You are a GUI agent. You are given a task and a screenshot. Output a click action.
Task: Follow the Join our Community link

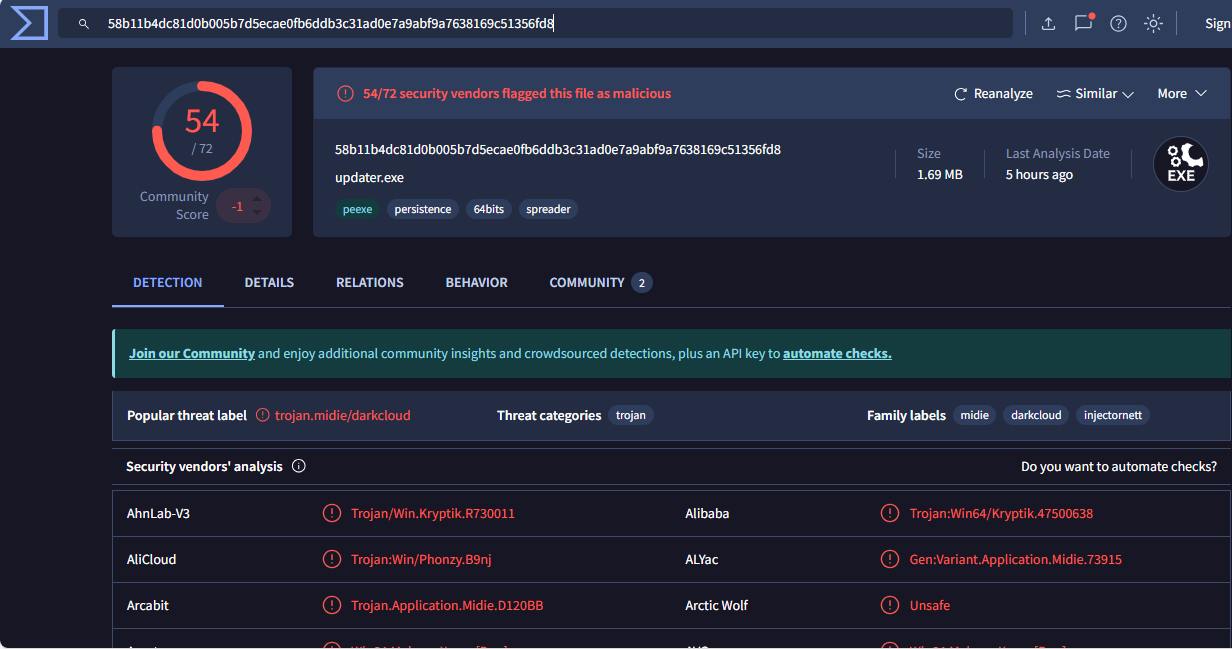click(x=192, y=354)
